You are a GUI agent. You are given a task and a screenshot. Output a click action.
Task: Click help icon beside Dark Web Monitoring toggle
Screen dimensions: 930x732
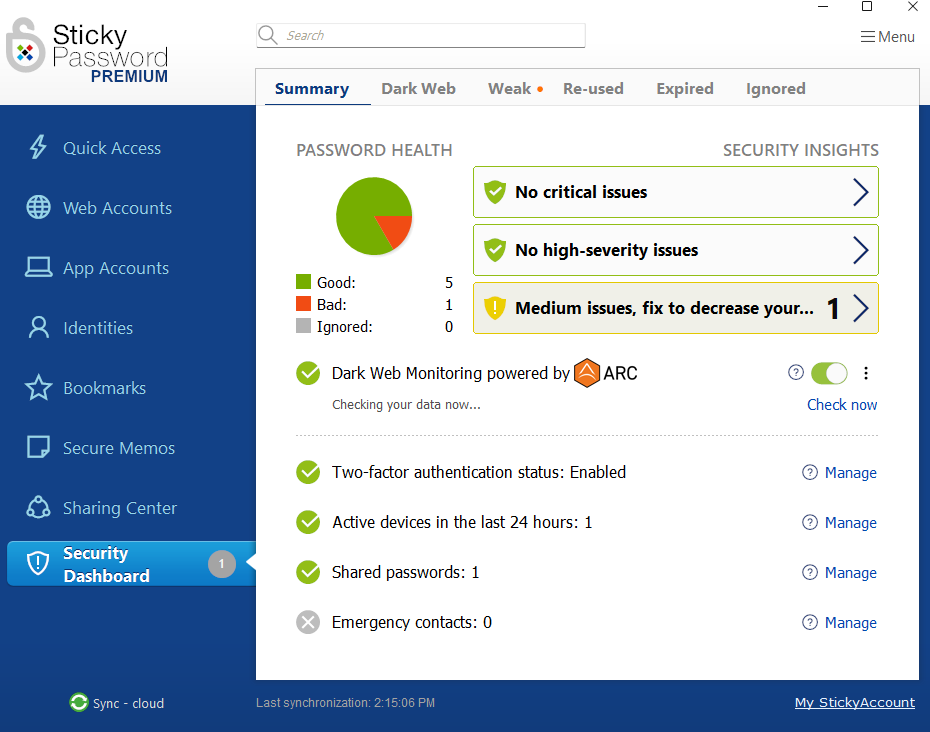point(796,372)
